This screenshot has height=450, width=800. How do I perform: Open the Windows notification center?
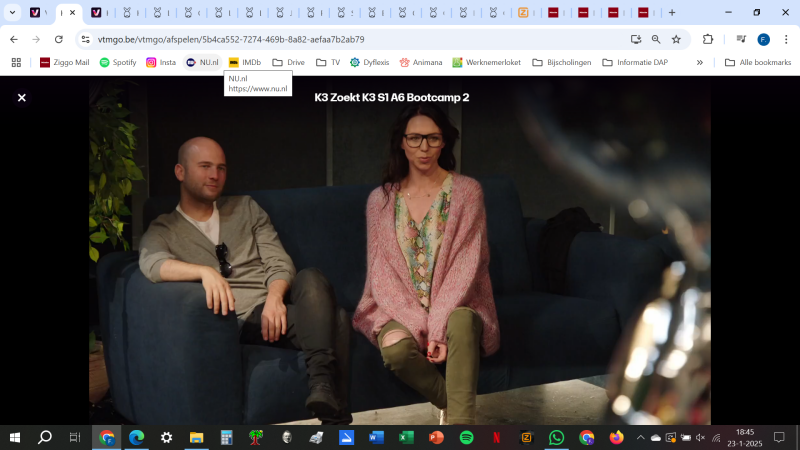coord(779,437)
